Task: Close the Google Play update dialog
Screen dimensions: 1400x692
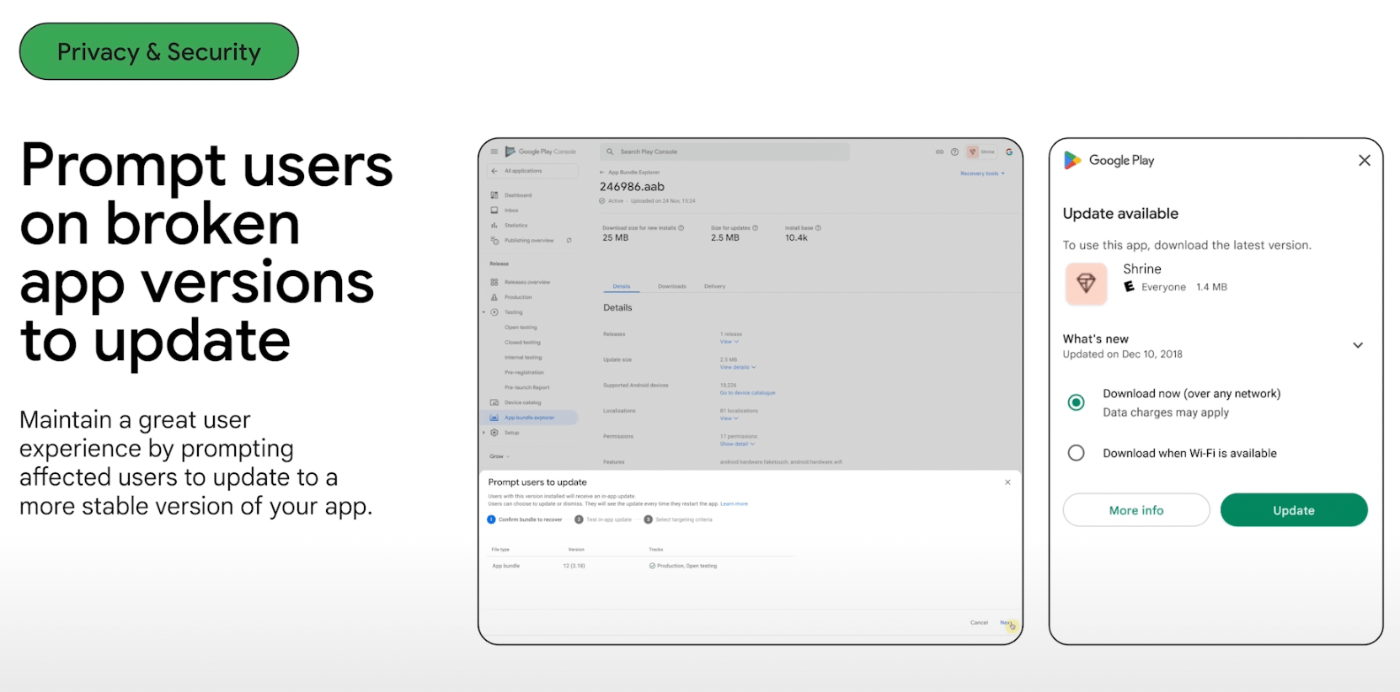Action: (1364, 160)
